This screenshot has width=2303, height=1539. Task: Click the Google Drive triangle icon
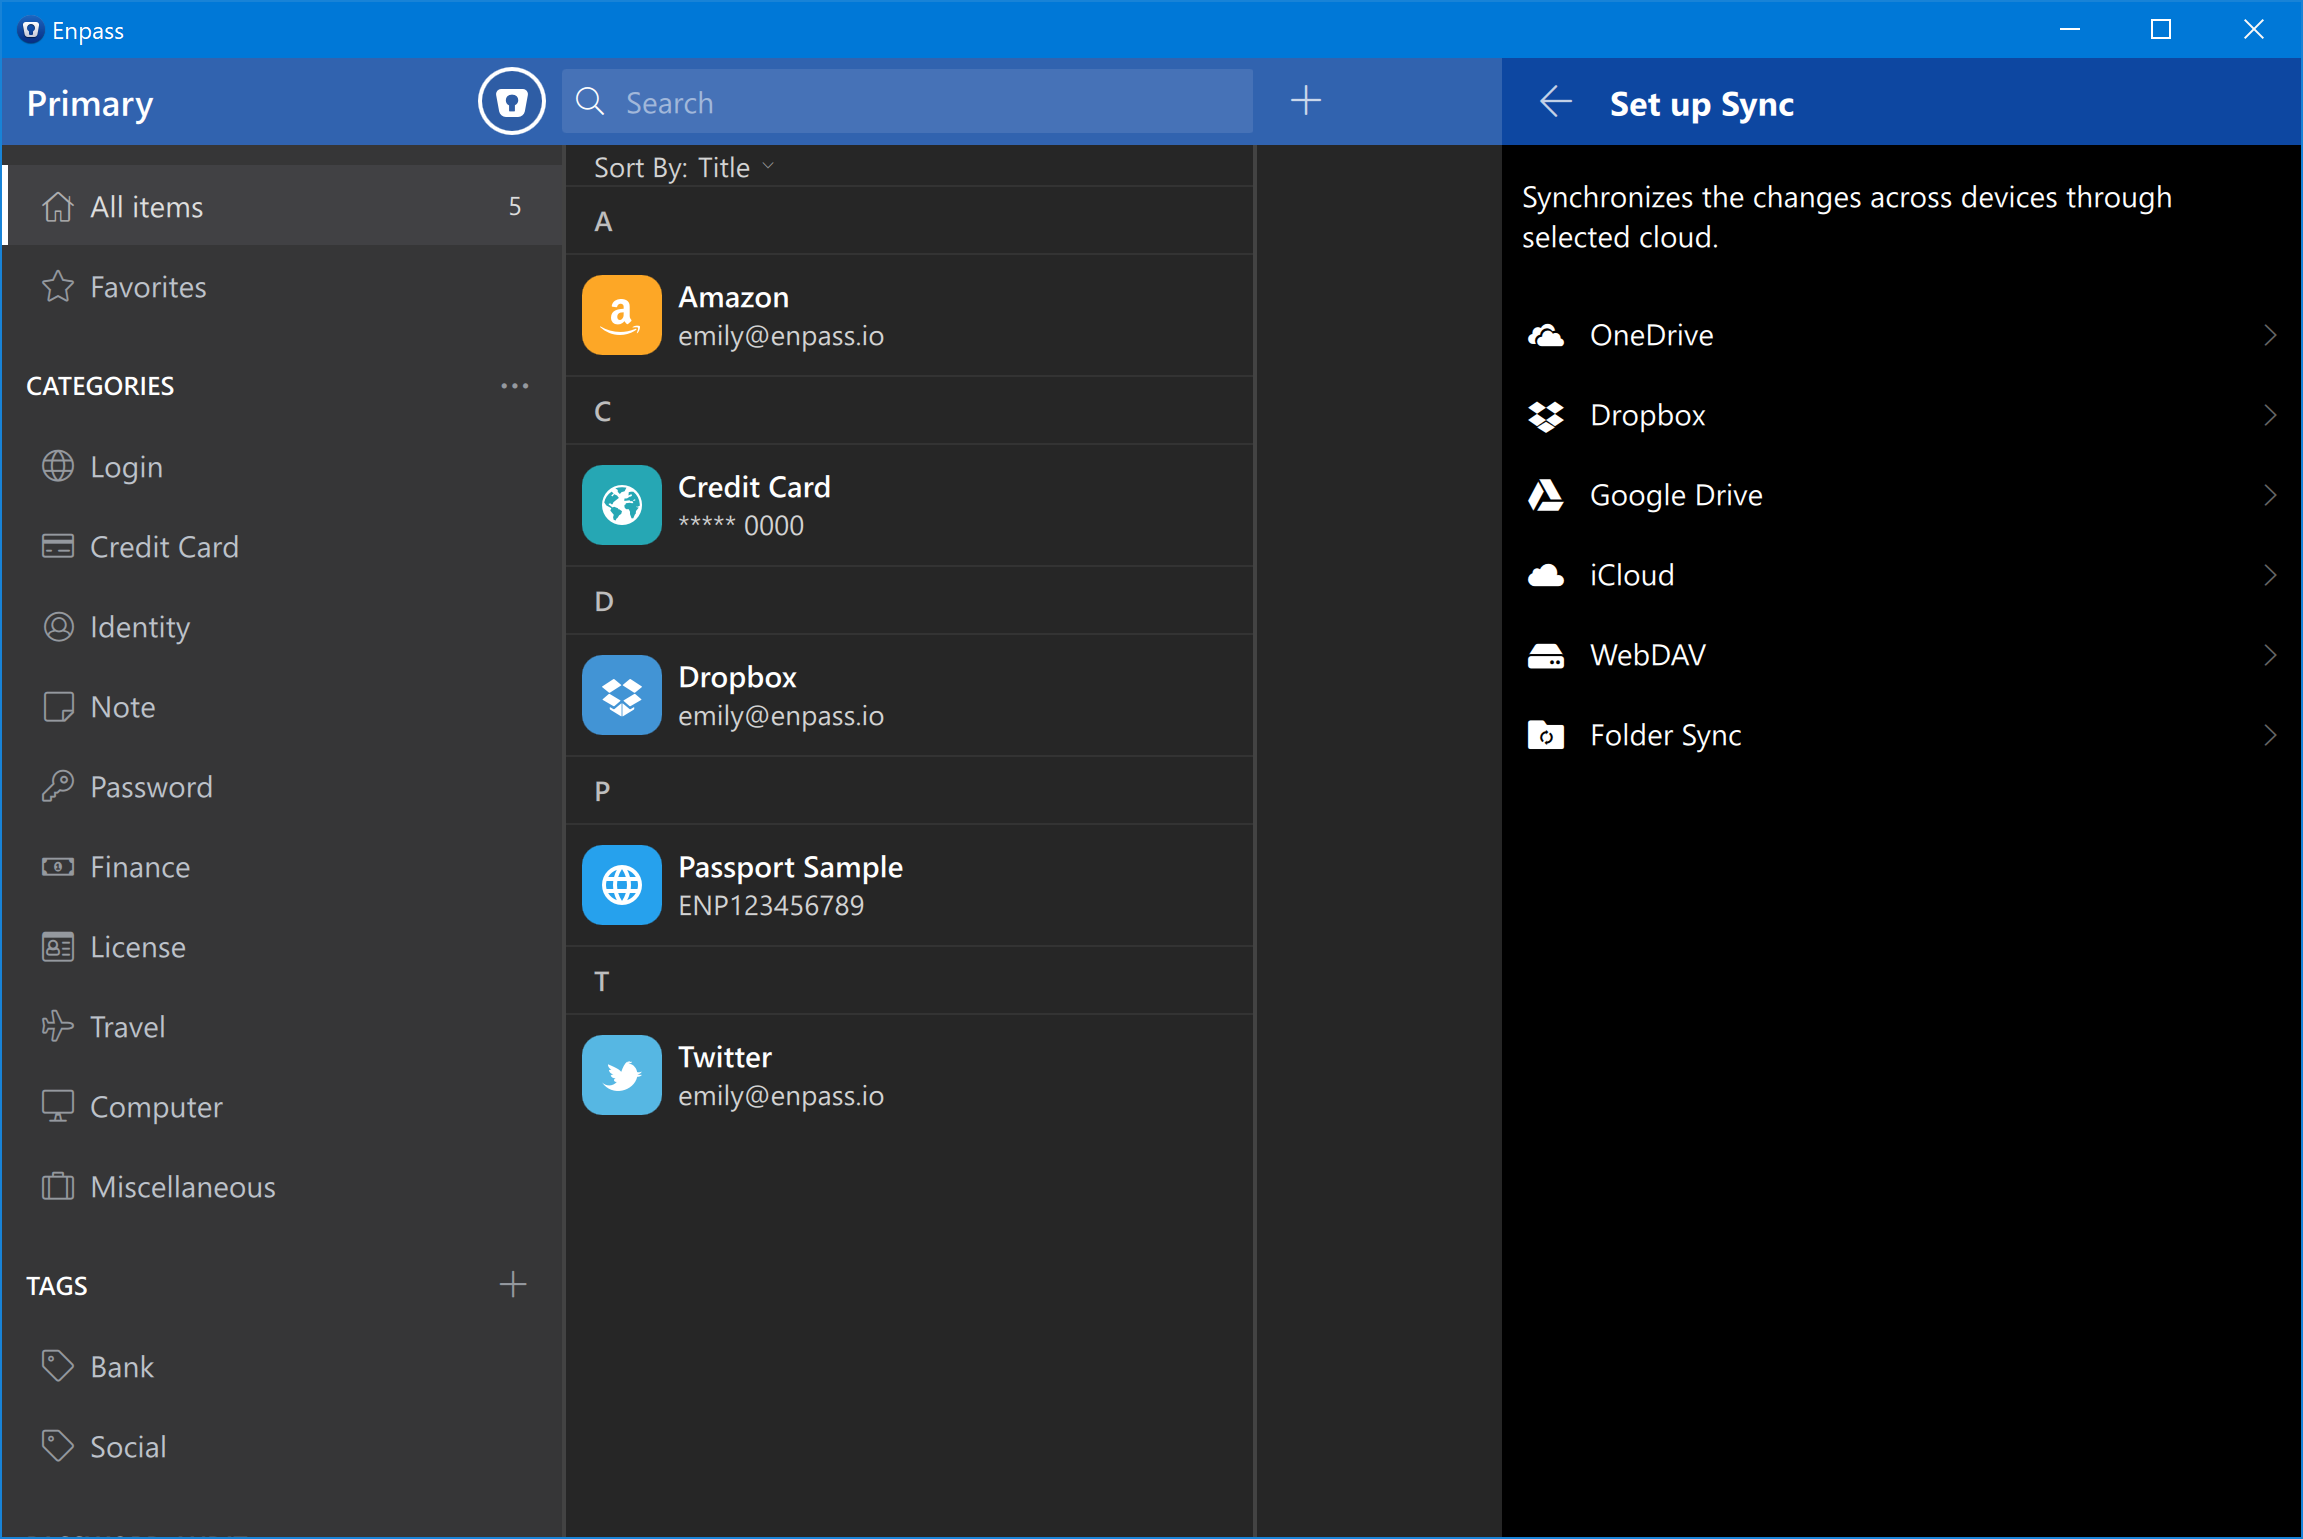point(1545,495)
